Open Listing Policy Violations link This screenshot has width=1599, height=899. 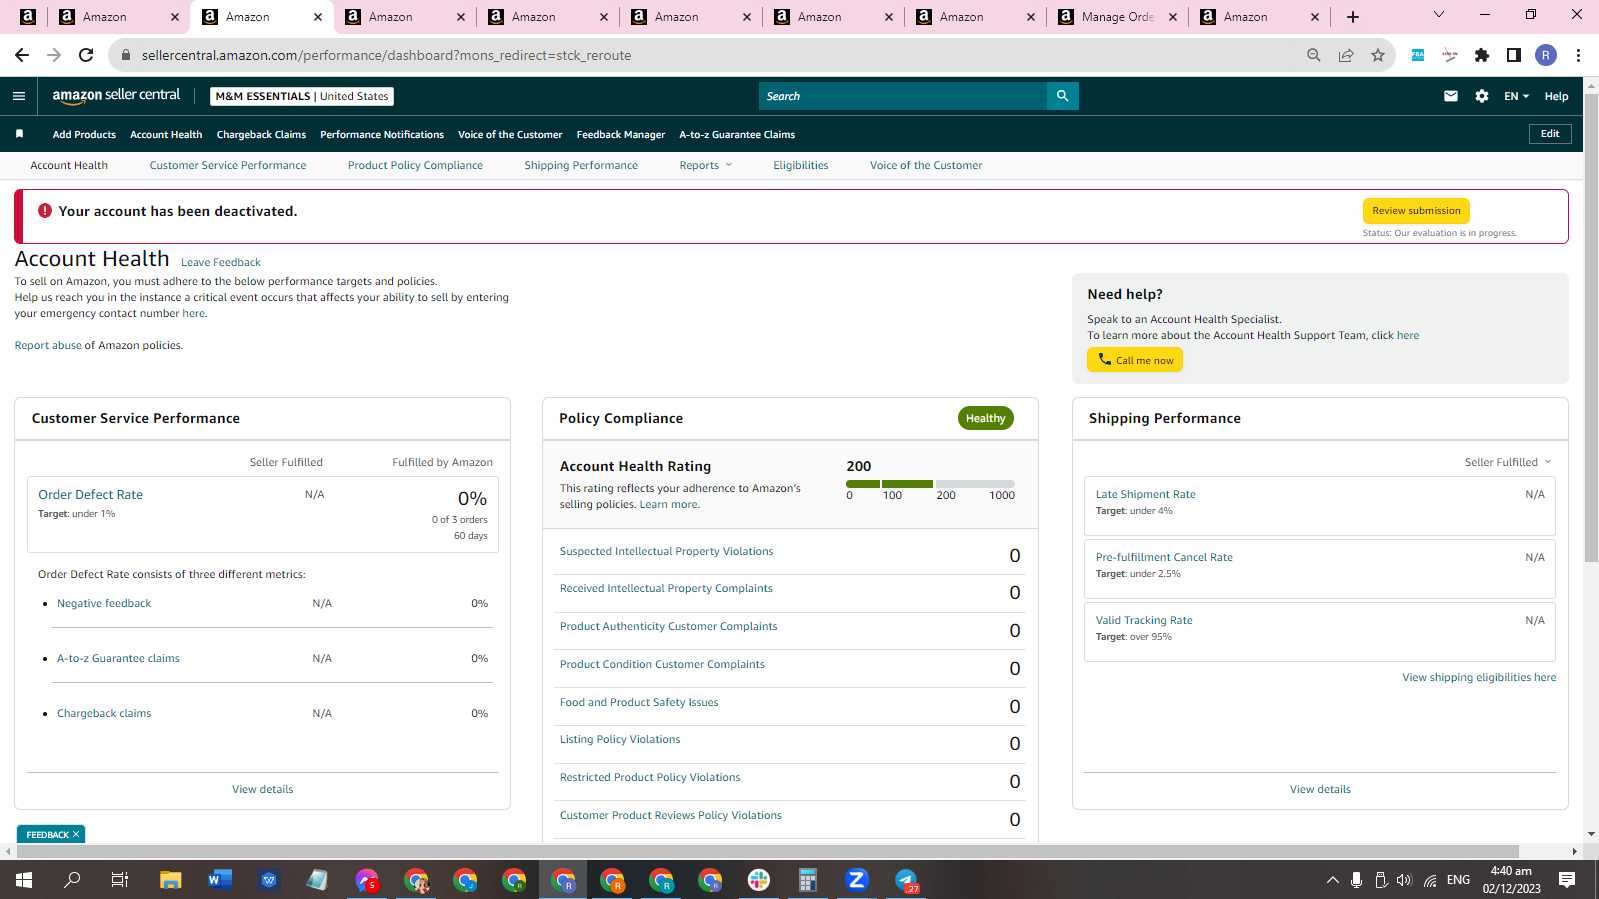point(620,739)
